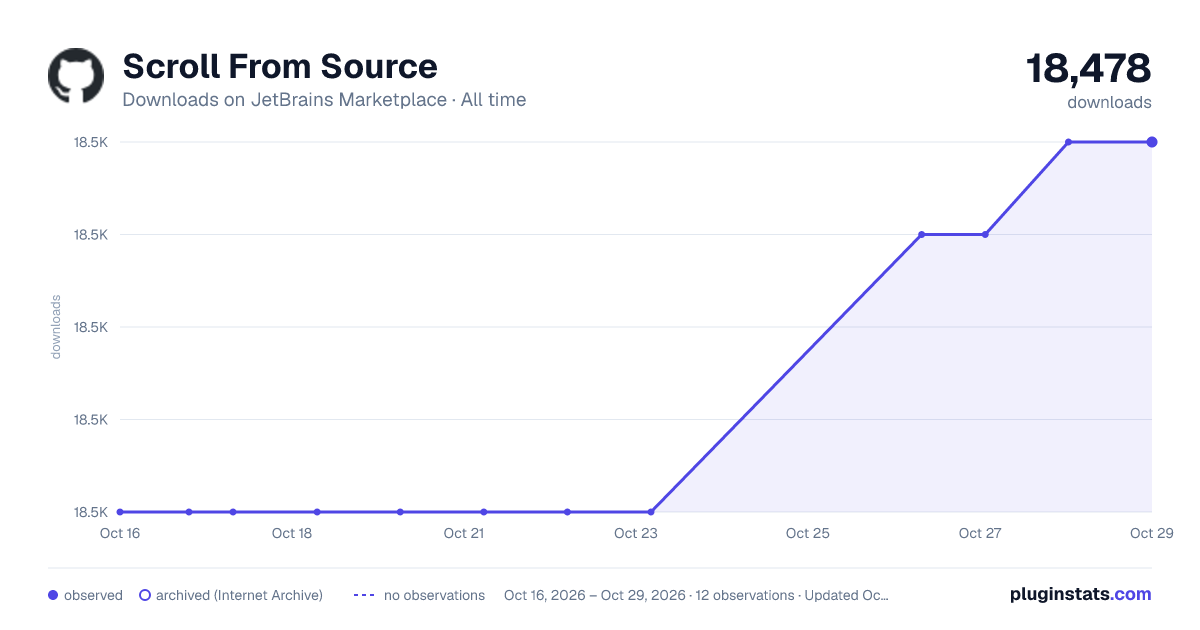Click the Oct 18 axis label

292,533
